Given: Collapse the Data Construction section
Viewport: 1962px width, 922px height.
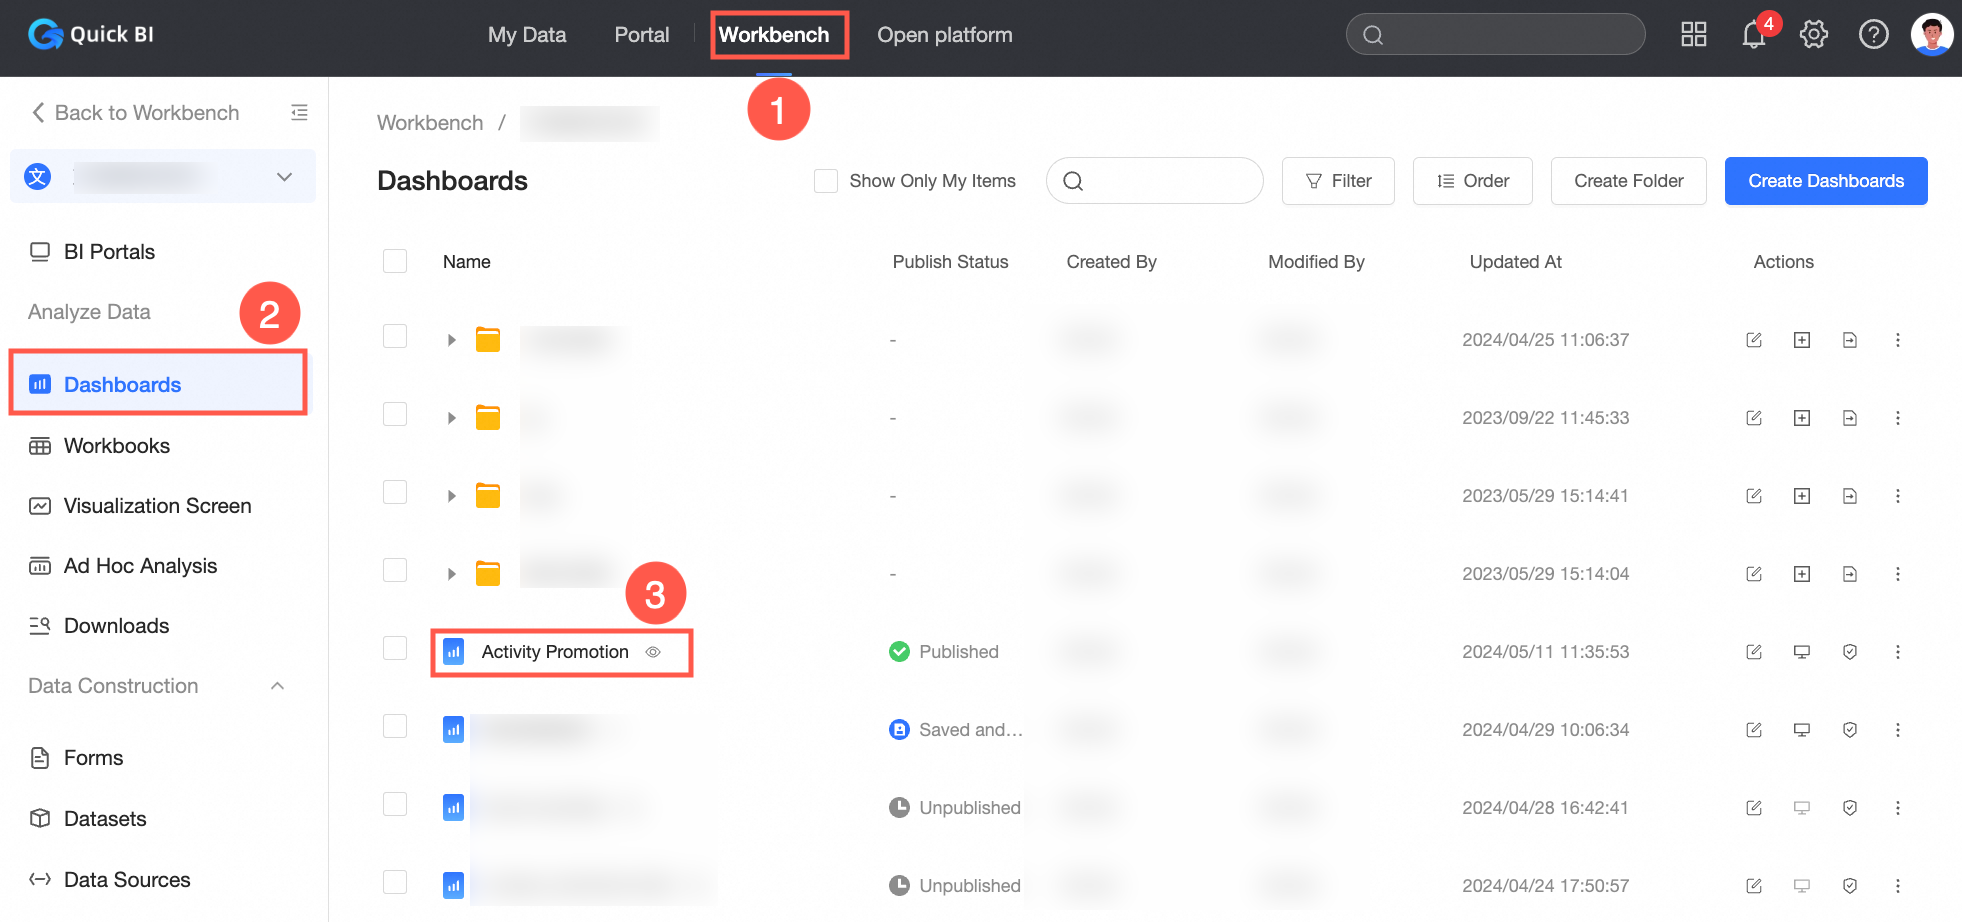Looking at the screenshot, I should pos(278,686).
